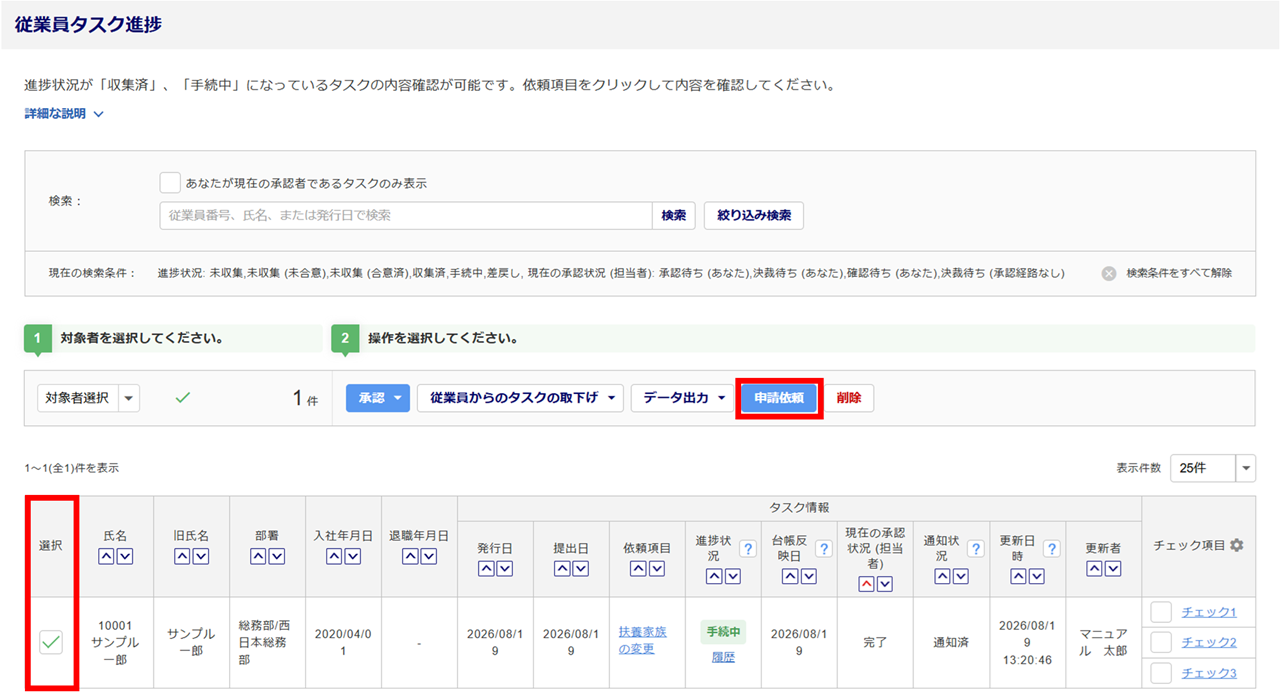Screen dimensions: 1280x697
Task: Click help icon beside 更新日時 column
Action: (x=1052, y=548)
